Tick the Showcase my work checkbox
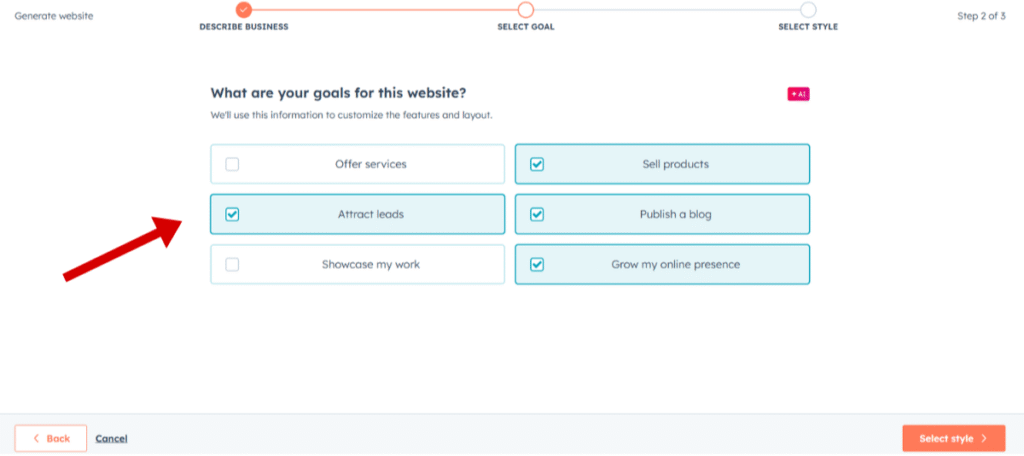Viewport: 1024px width, 456px height. pyautogui.click(x=232, y=265)
